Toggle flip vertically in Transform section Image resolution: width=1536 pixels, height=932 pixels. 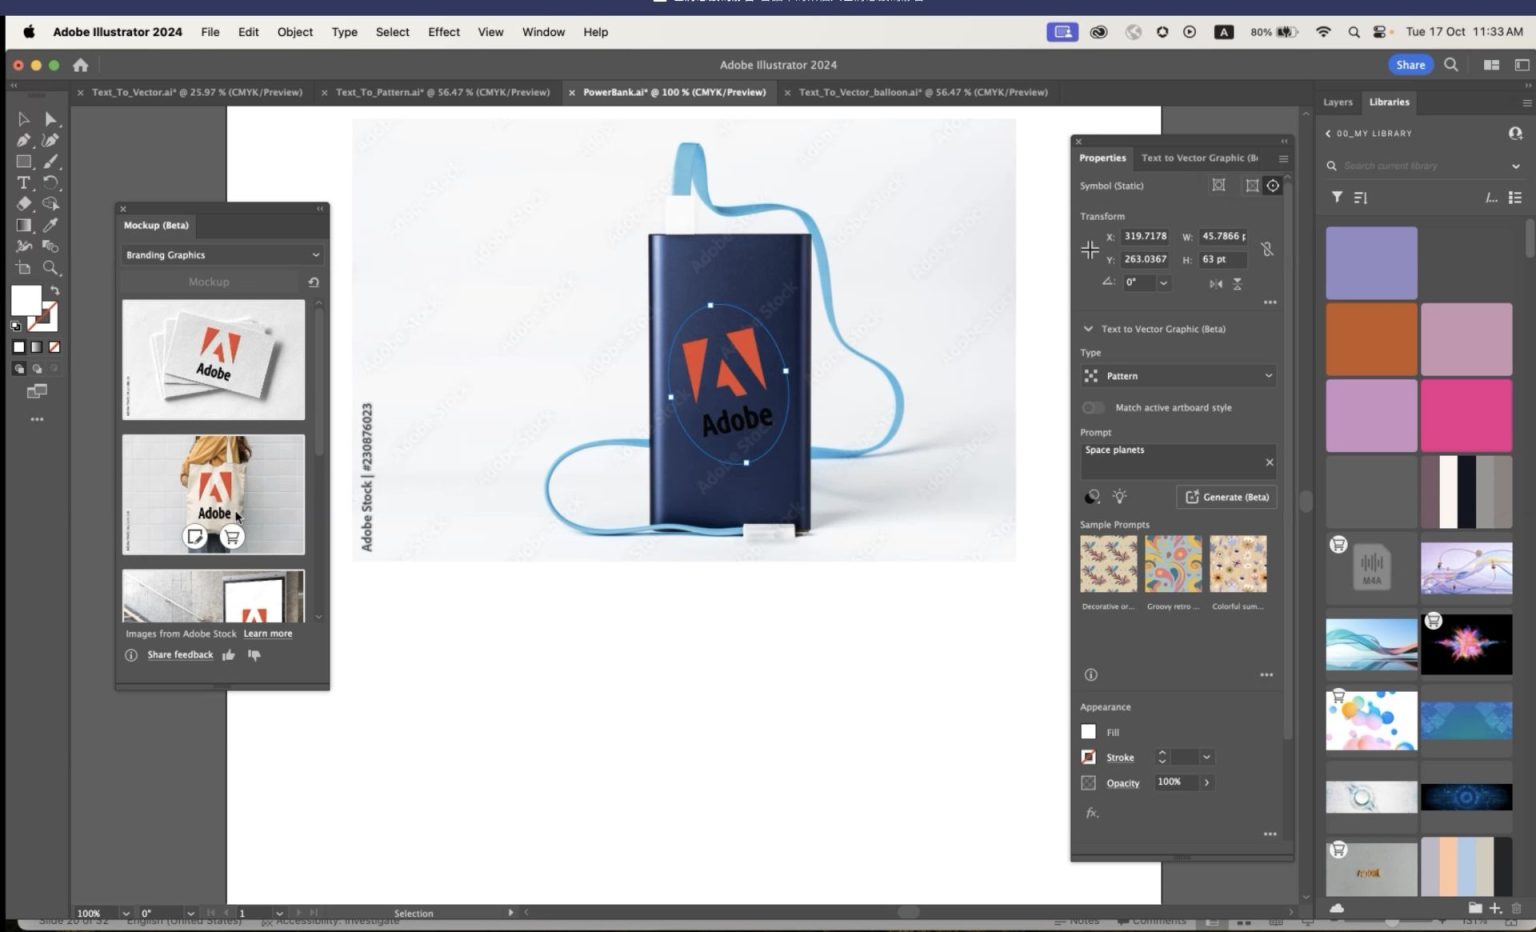[1238, 284]
